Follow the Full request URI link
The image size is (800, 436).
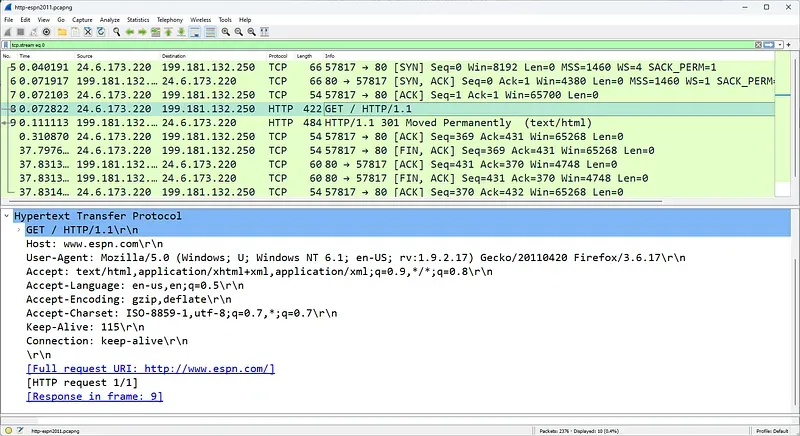point(151,369)
